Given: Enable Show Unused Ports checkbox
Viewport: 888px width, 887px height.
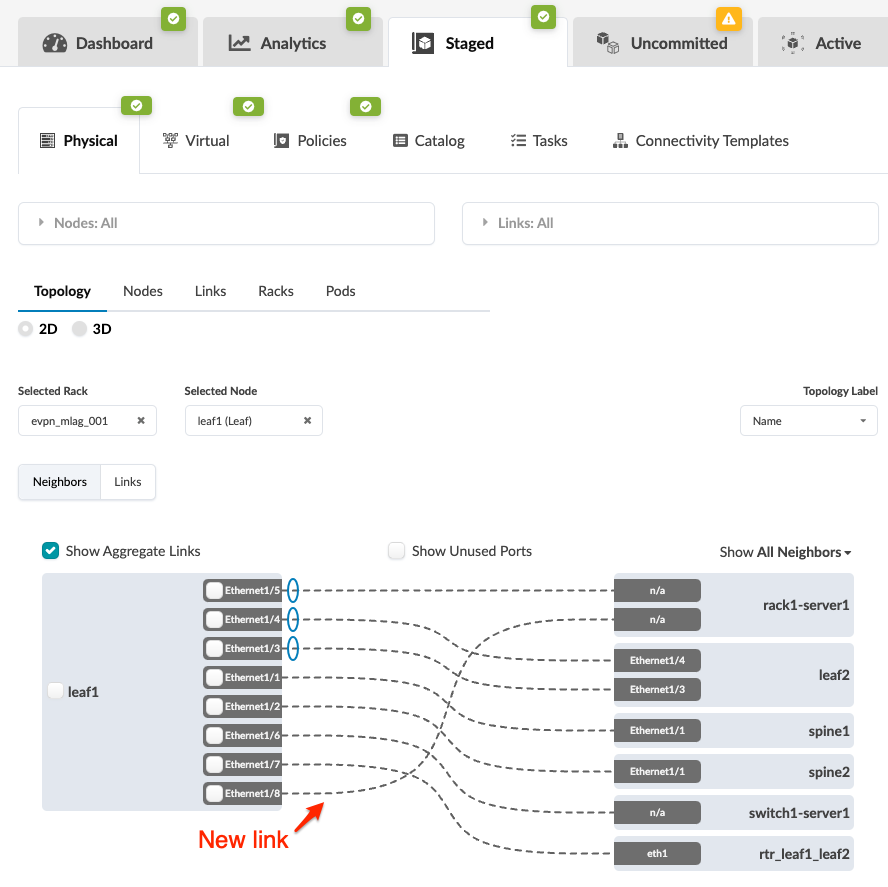Looking at the screenshot, I should click(397, 551).
